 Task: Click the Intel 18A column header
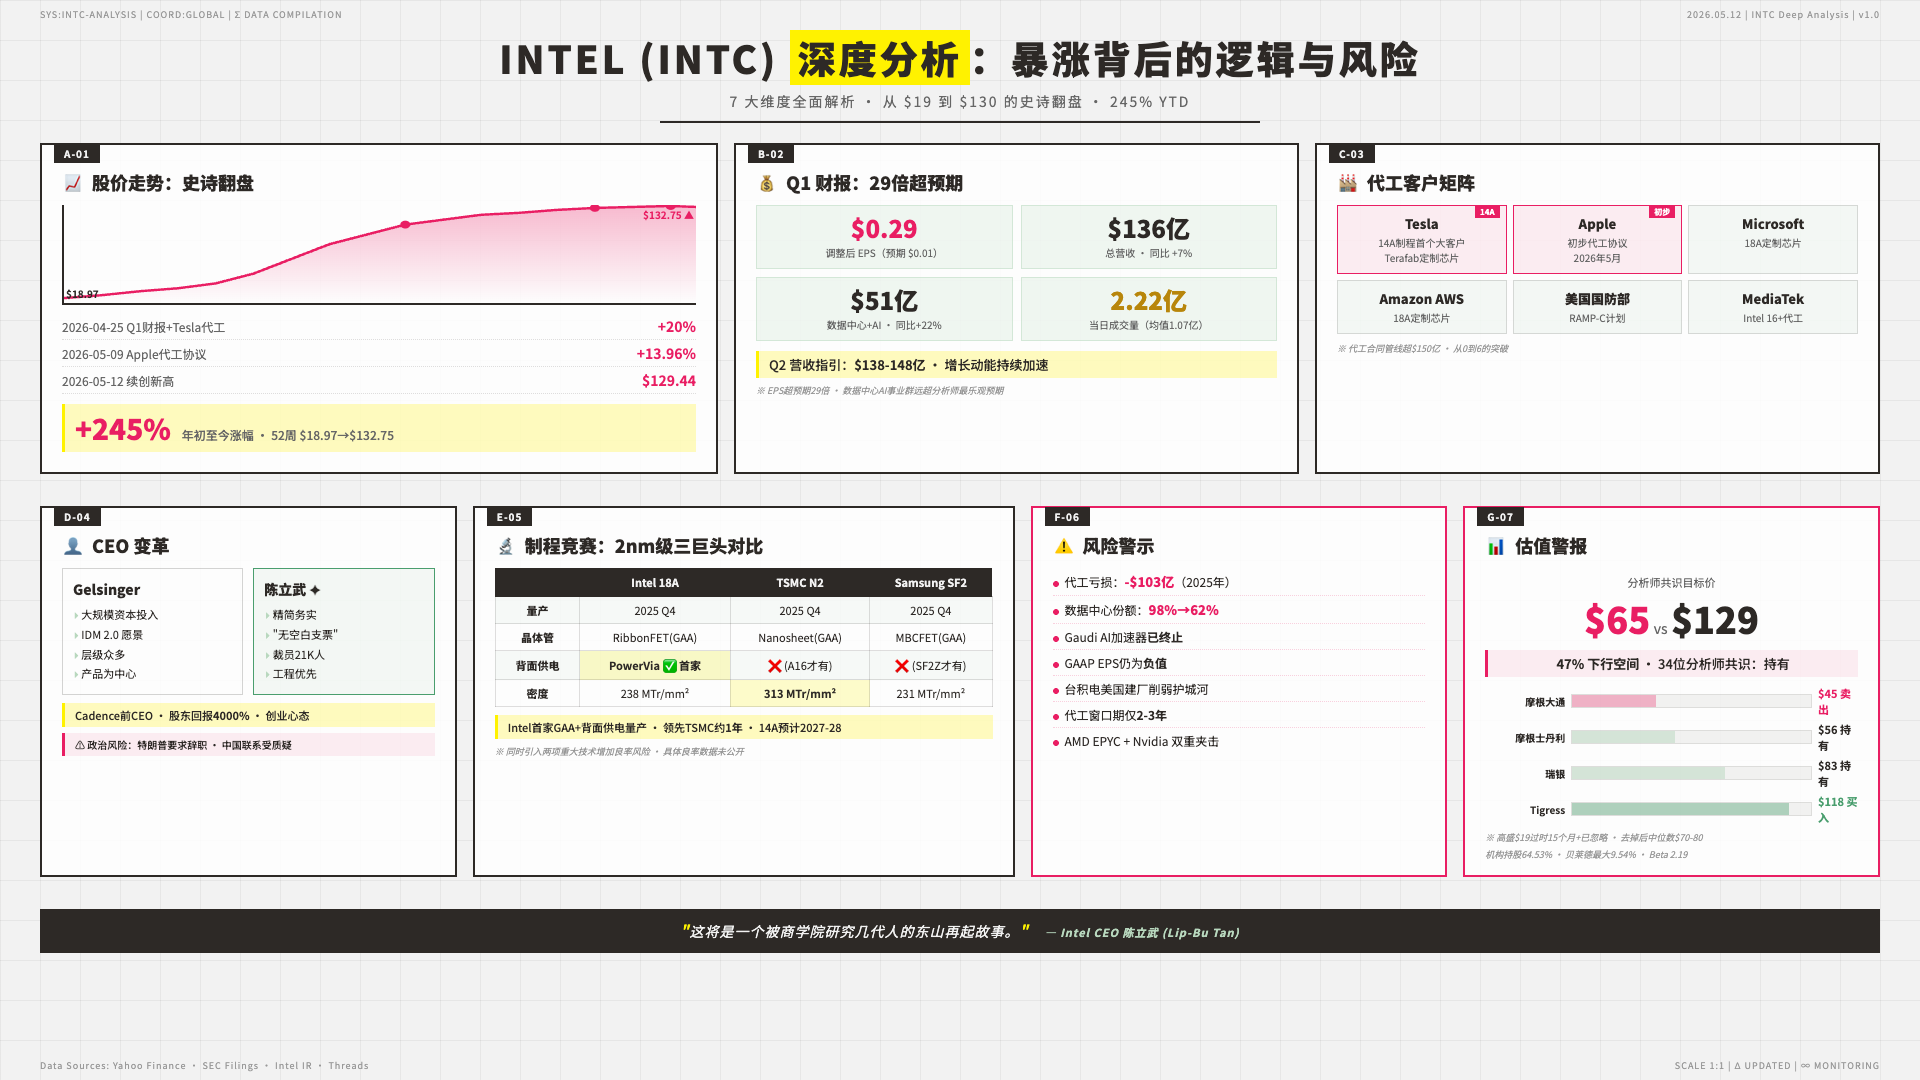click(655, 583)
